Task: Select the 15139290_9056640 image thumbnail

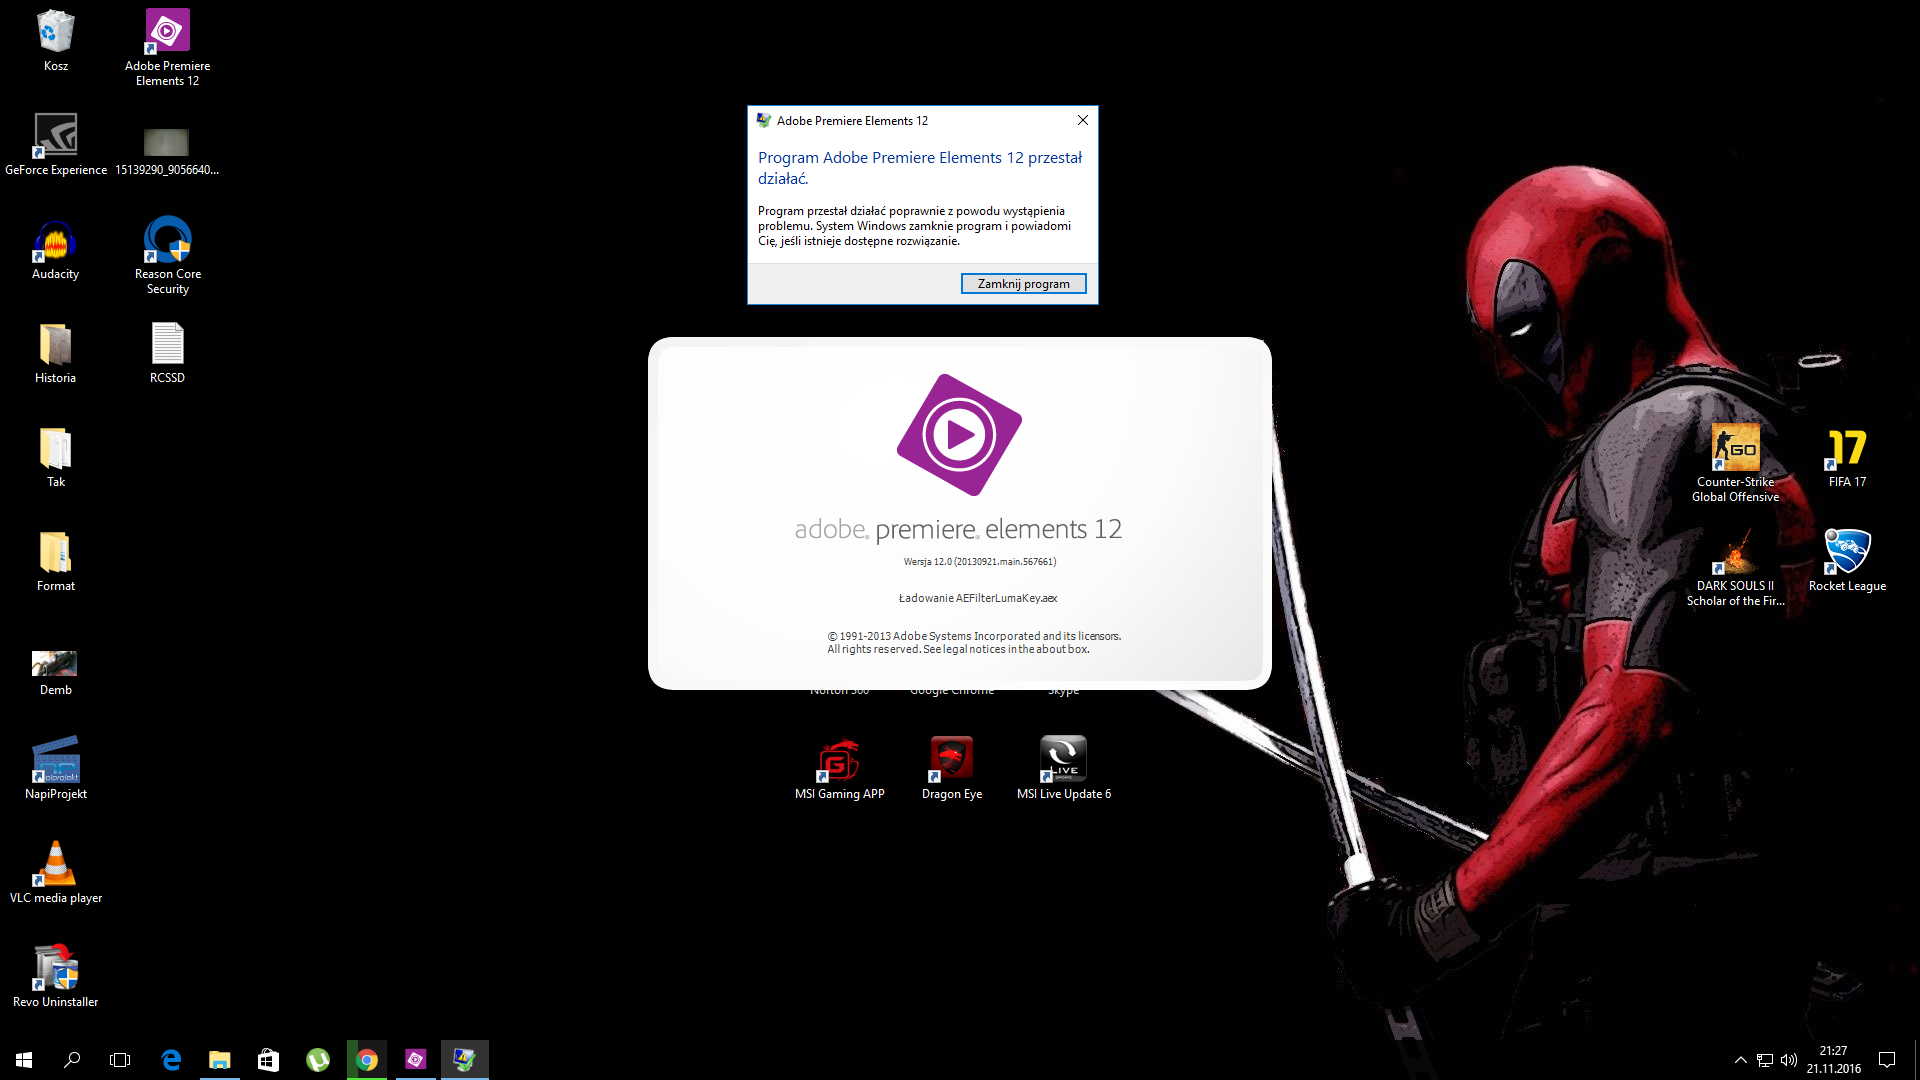Action: (x=166, y=143)
